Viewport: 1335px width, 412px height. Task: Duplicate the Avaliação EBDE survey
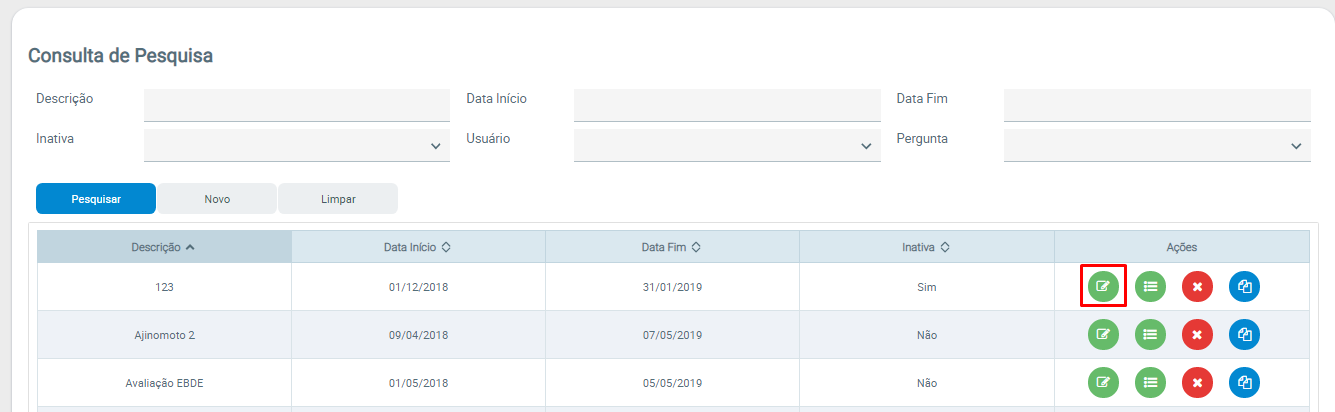[x=1244, y=382]
